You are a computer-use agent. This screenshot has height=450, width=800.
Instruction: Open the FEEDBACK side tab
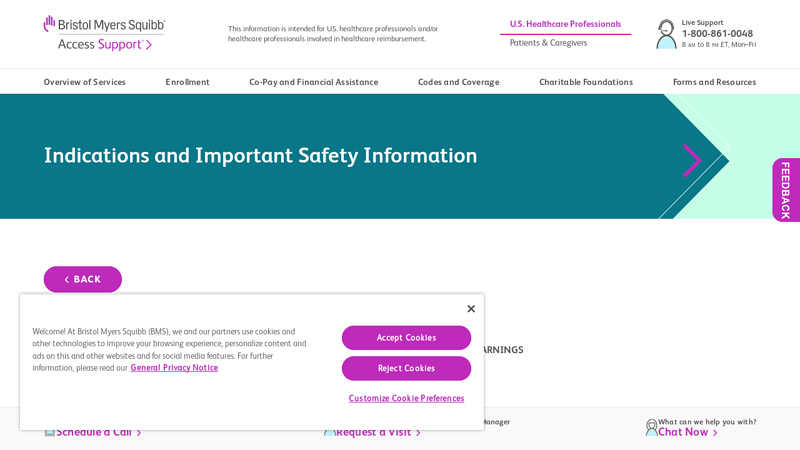tap(786, 190)
